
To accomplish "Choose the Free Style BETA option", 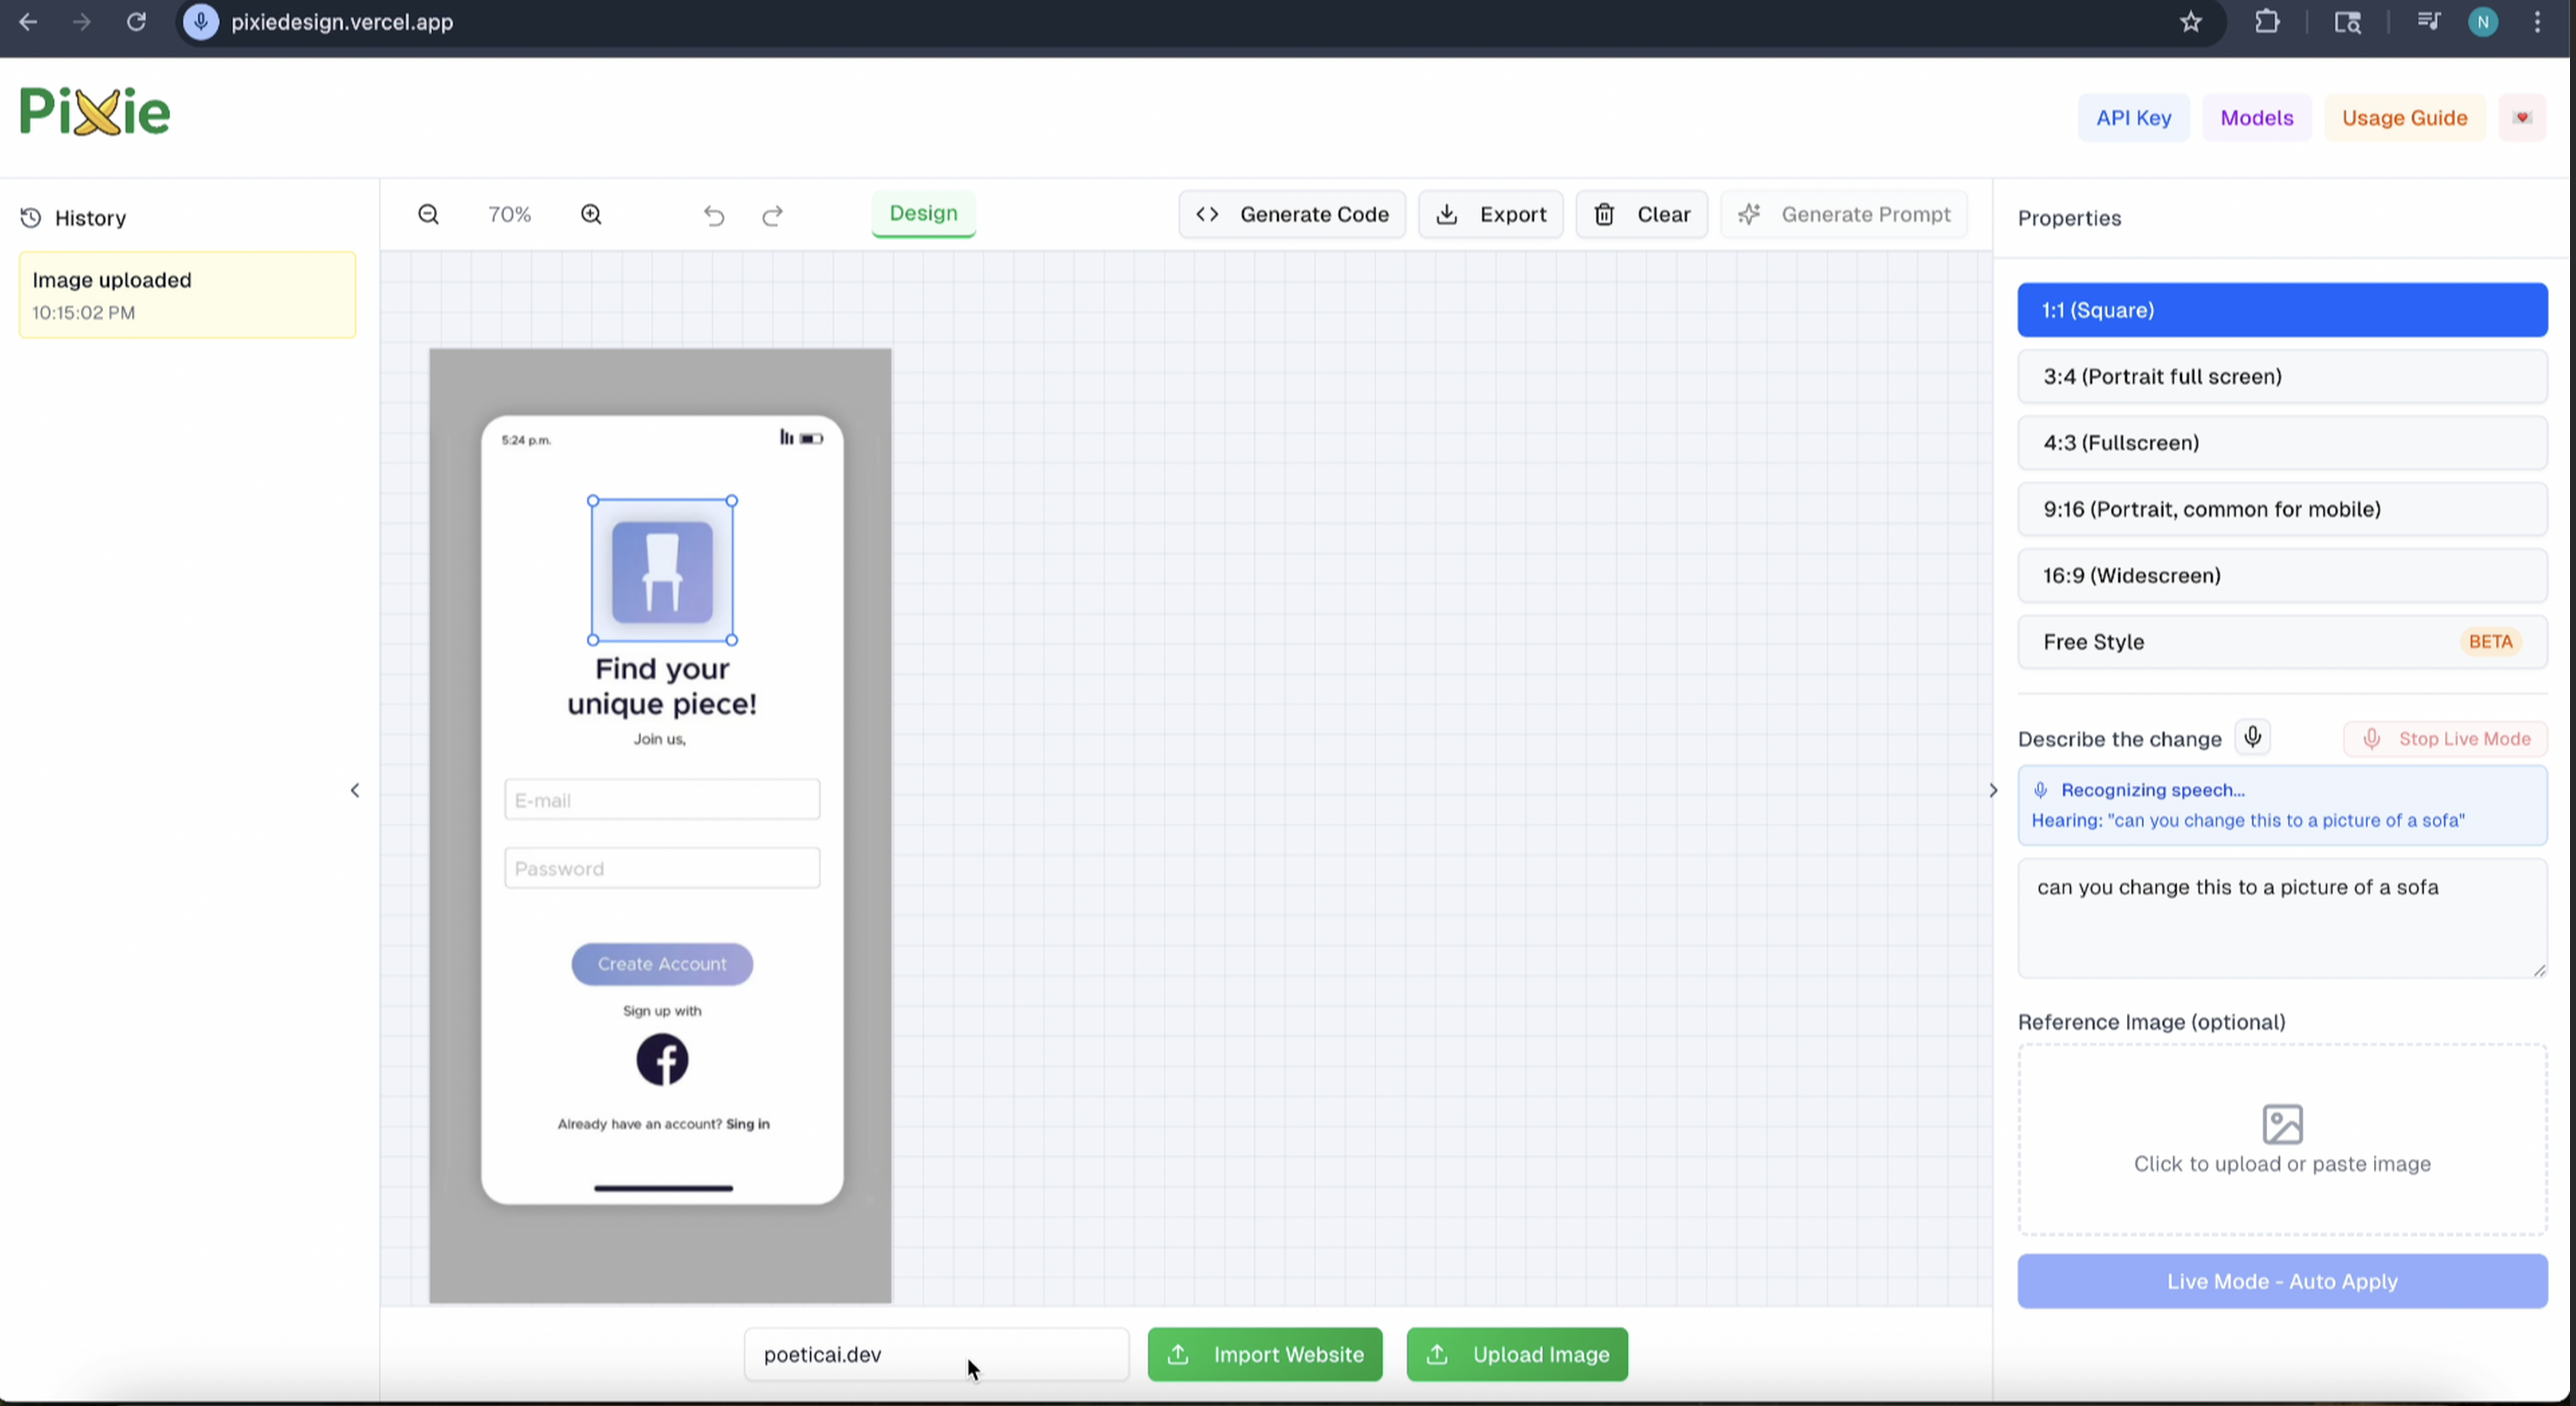I will (x=2281, y=641).
